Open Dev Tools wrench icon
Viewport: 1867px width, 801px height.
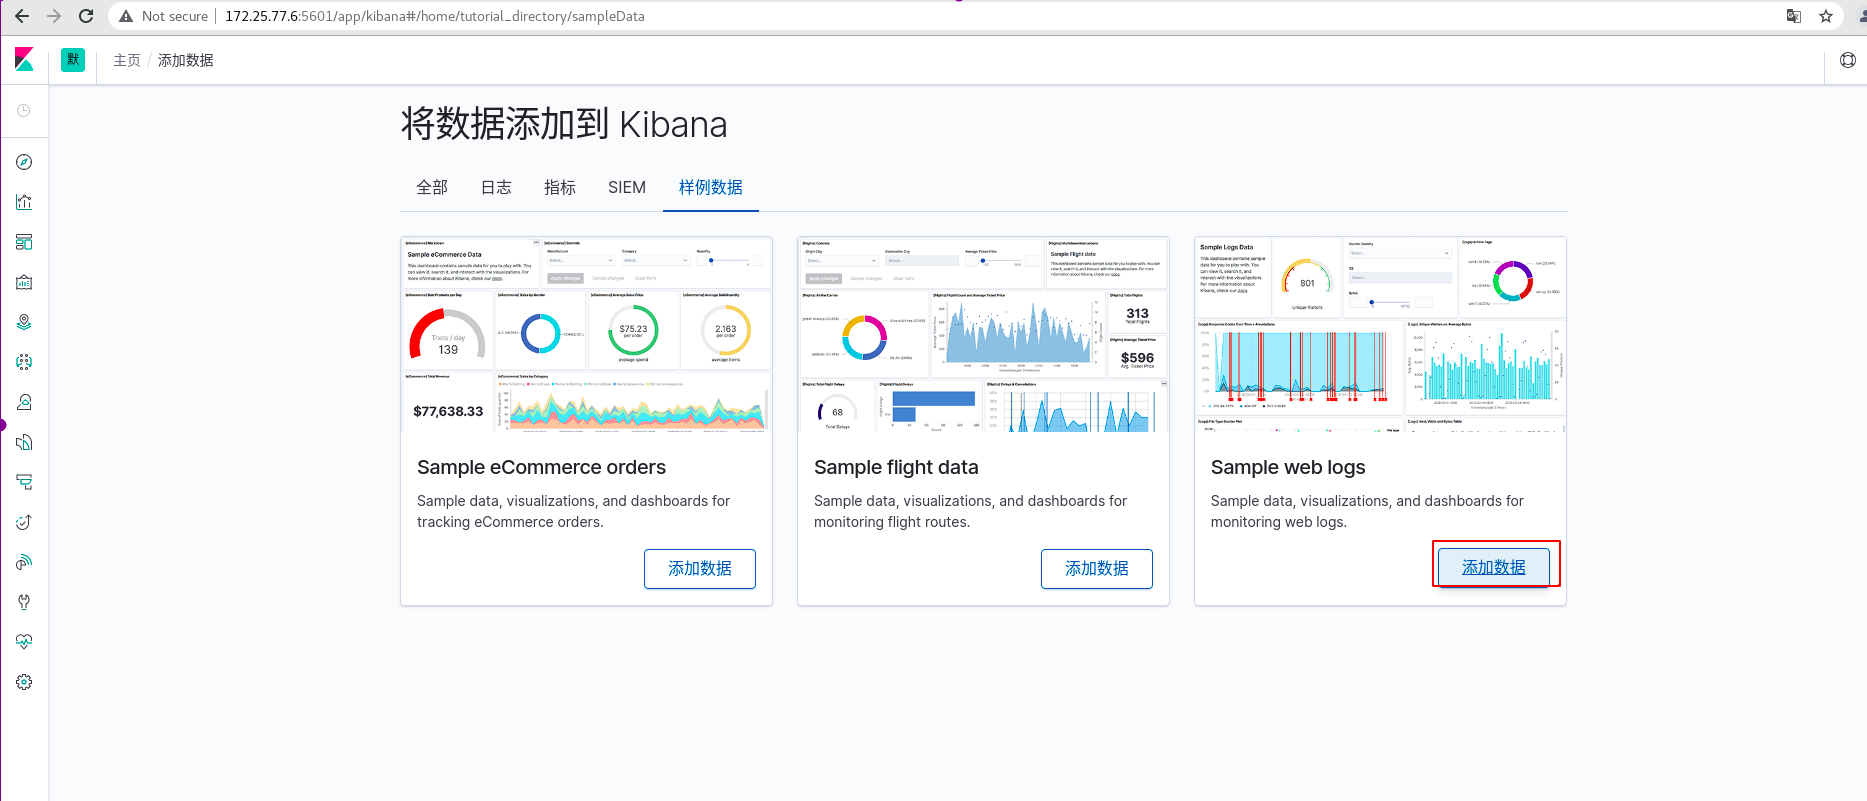click(x=24, y=602)
